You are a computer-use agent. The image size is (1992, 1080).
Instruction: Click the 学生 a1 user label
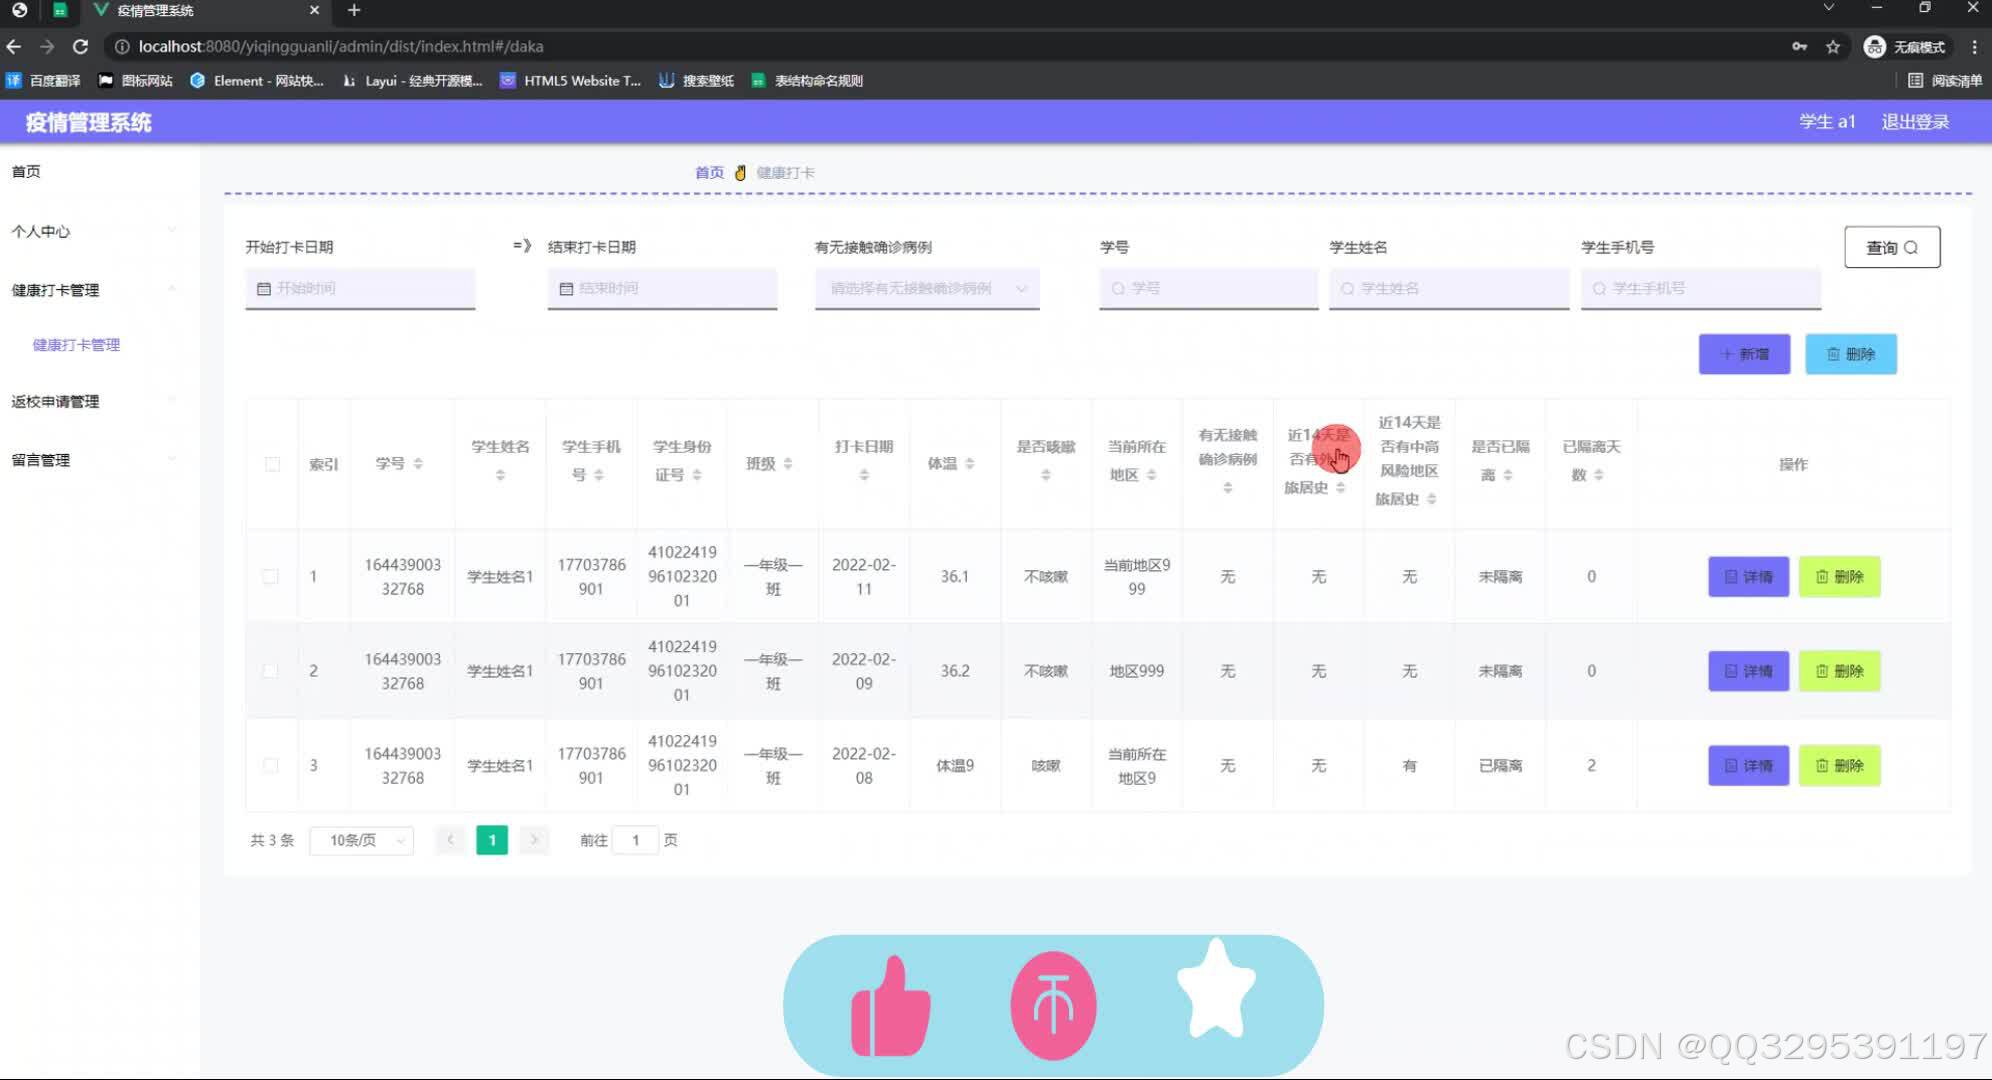click(1827, 121)
